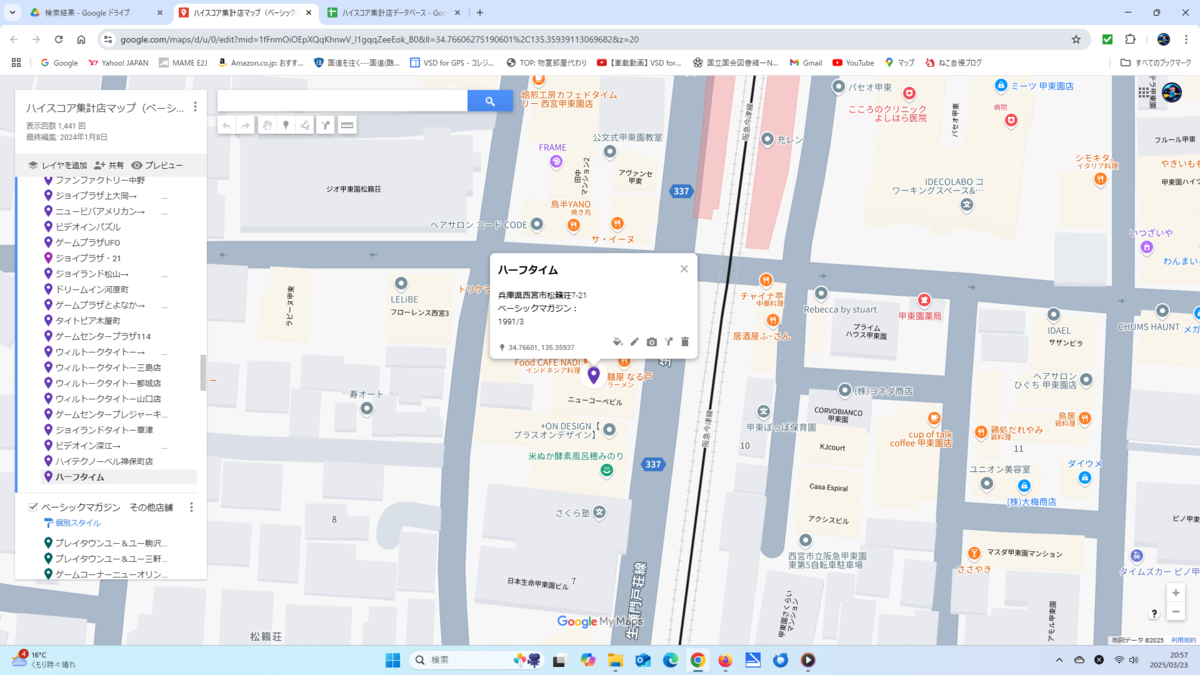
Task: Select ビデオインパズル list item
Action: click(88, 227)
